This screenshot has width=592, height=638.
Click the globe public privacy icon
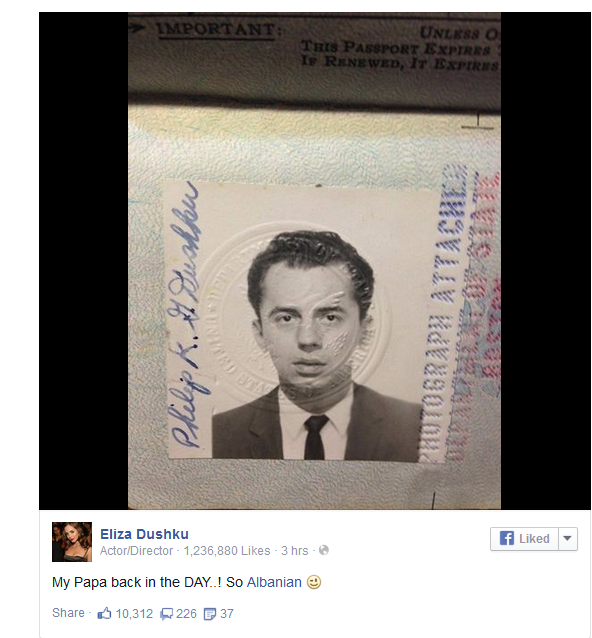(x=324, y=550)
